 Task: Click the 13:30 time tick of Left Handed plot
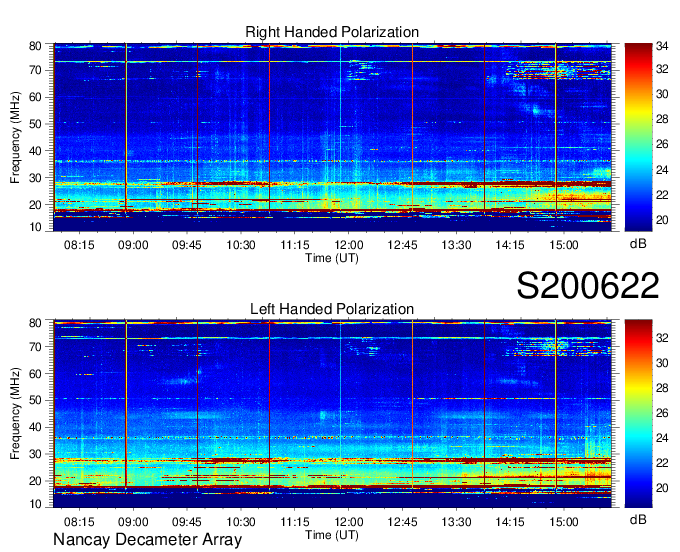coord(456,522)
